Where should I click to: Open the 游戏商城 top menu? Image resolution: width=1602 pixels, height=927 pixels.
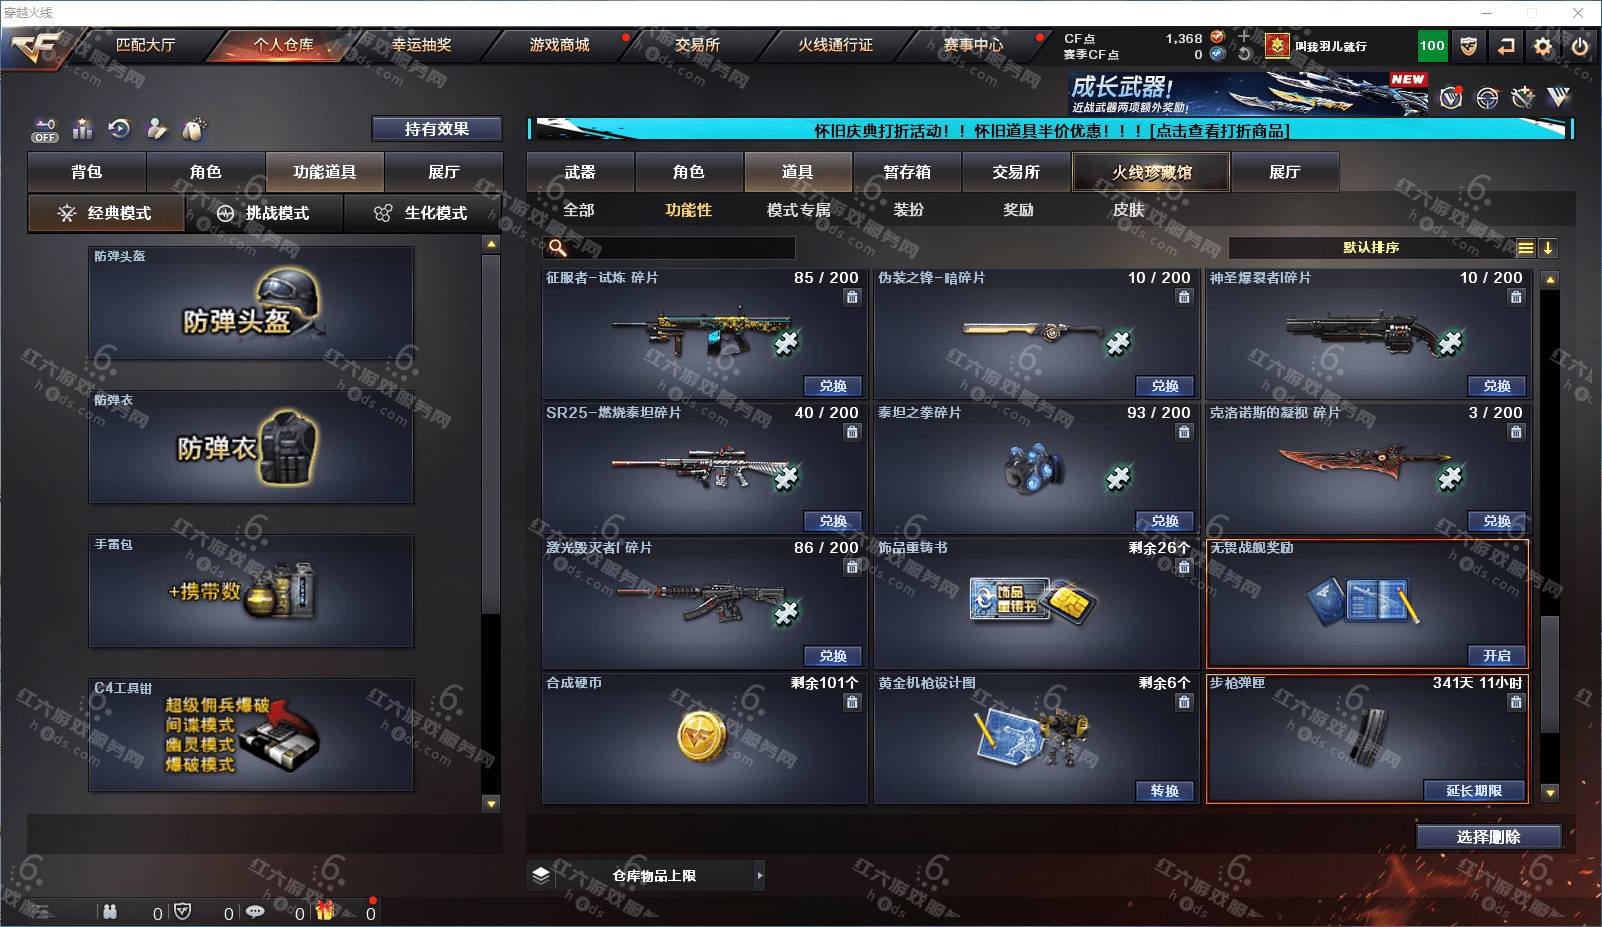[559, 45]
